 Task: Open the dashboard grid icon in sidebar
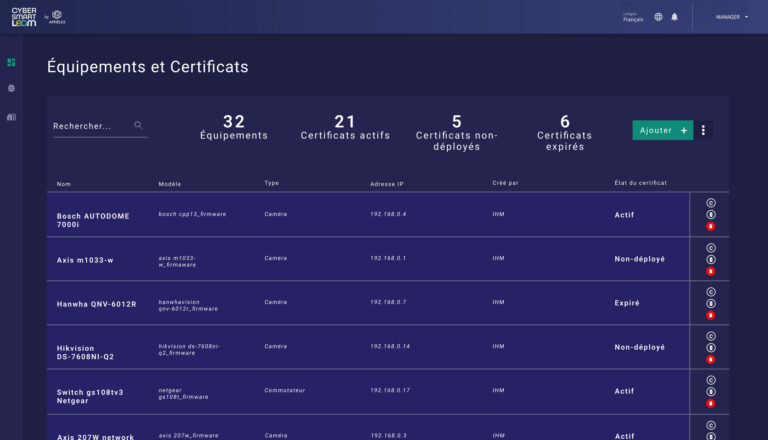tap(11, 62)
